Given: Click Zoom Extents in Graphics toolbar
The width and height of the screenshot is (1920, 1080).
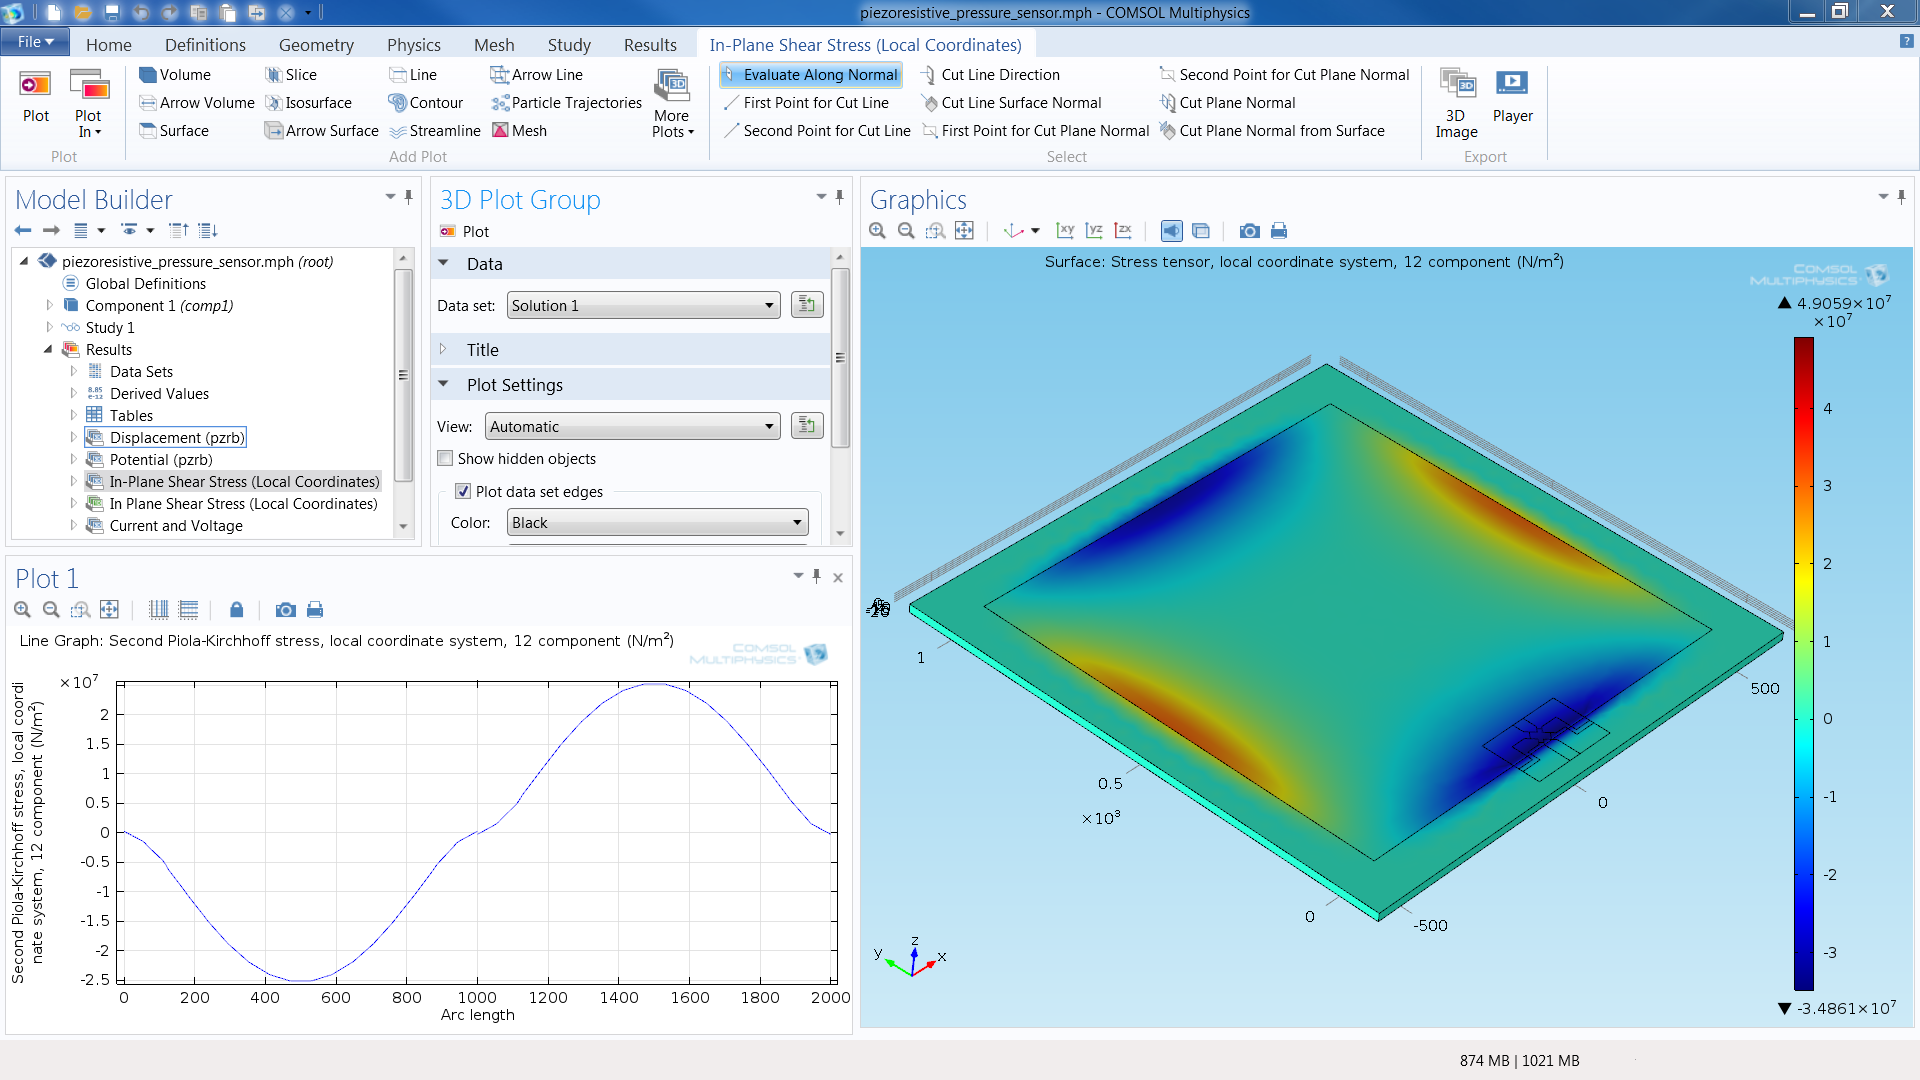Looking at the screenshot, I should (x=964, y=231).
